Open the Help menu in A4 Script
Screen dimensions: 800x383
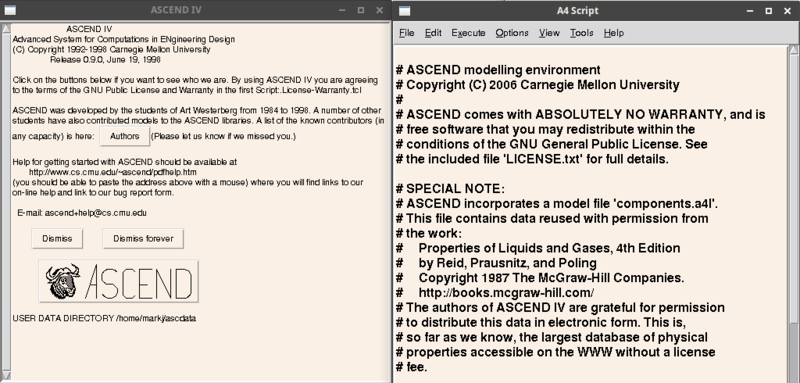(x=613, y=33)
